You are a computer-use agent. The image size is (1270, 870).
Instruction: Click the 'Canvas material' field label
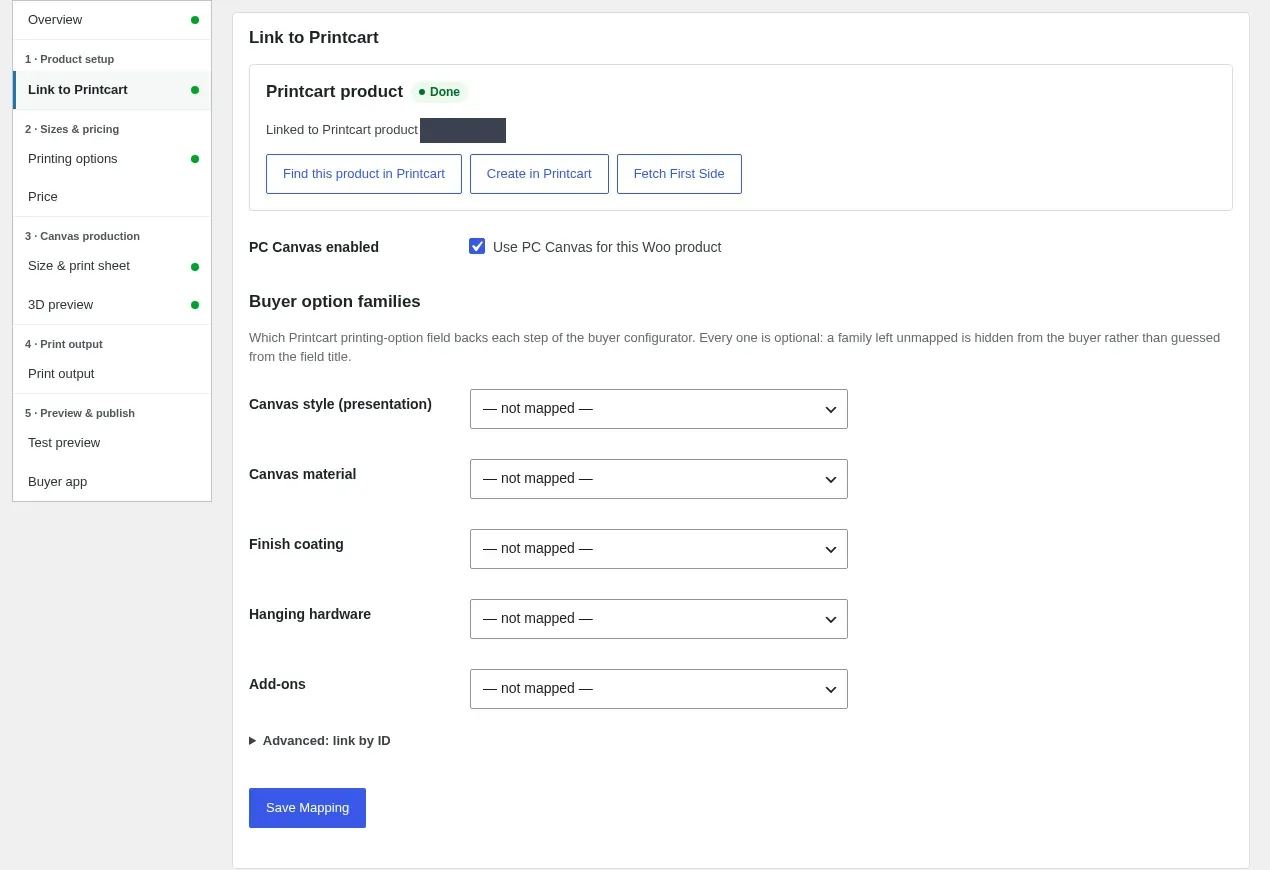click(x=303, y=474)
